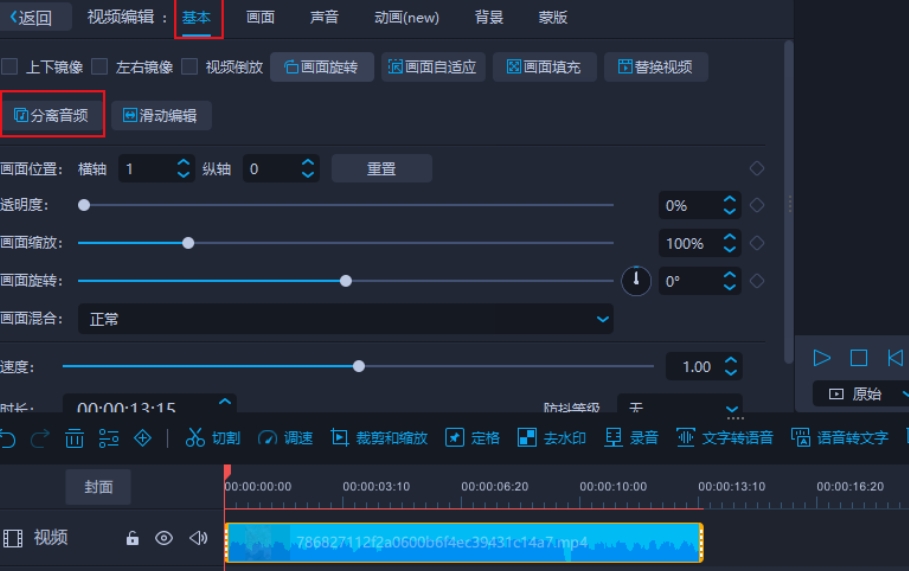Image resolution: width=909 pixels, height=571 pixels.
Task: Click the 滑动编辑 button
Action: (x=161, y=115)
